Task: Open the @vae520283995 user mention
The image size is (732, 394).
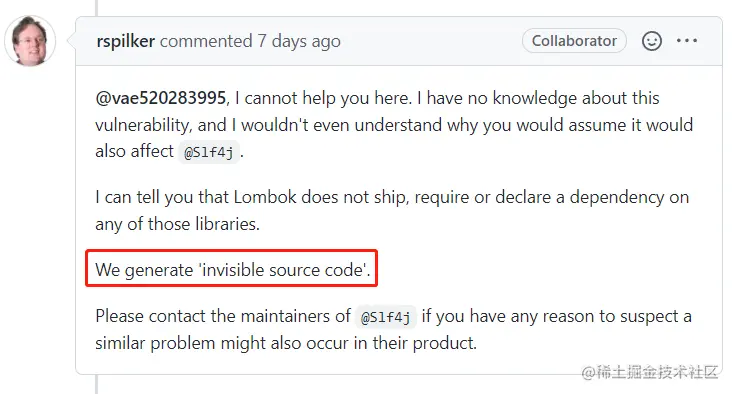Action: point(161,98)
